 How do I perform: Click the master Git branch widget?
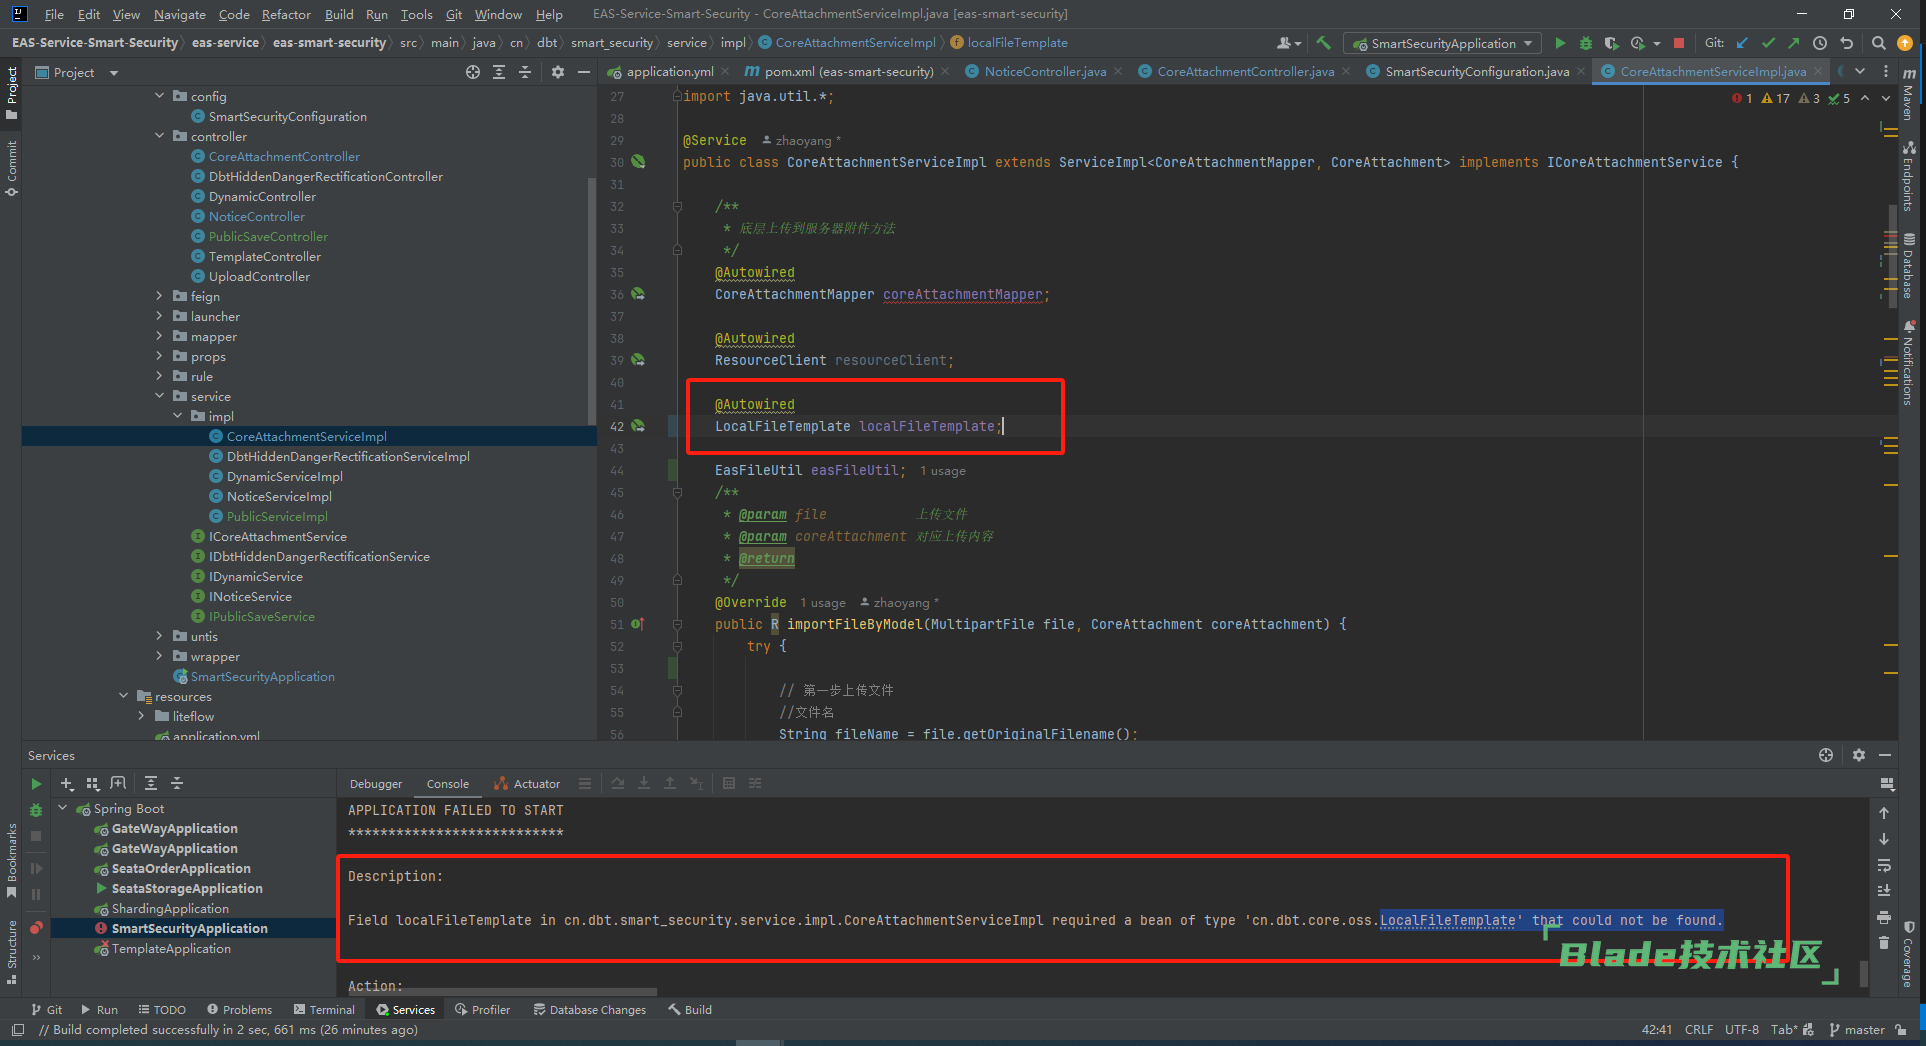click(x=1857, y=1030)
